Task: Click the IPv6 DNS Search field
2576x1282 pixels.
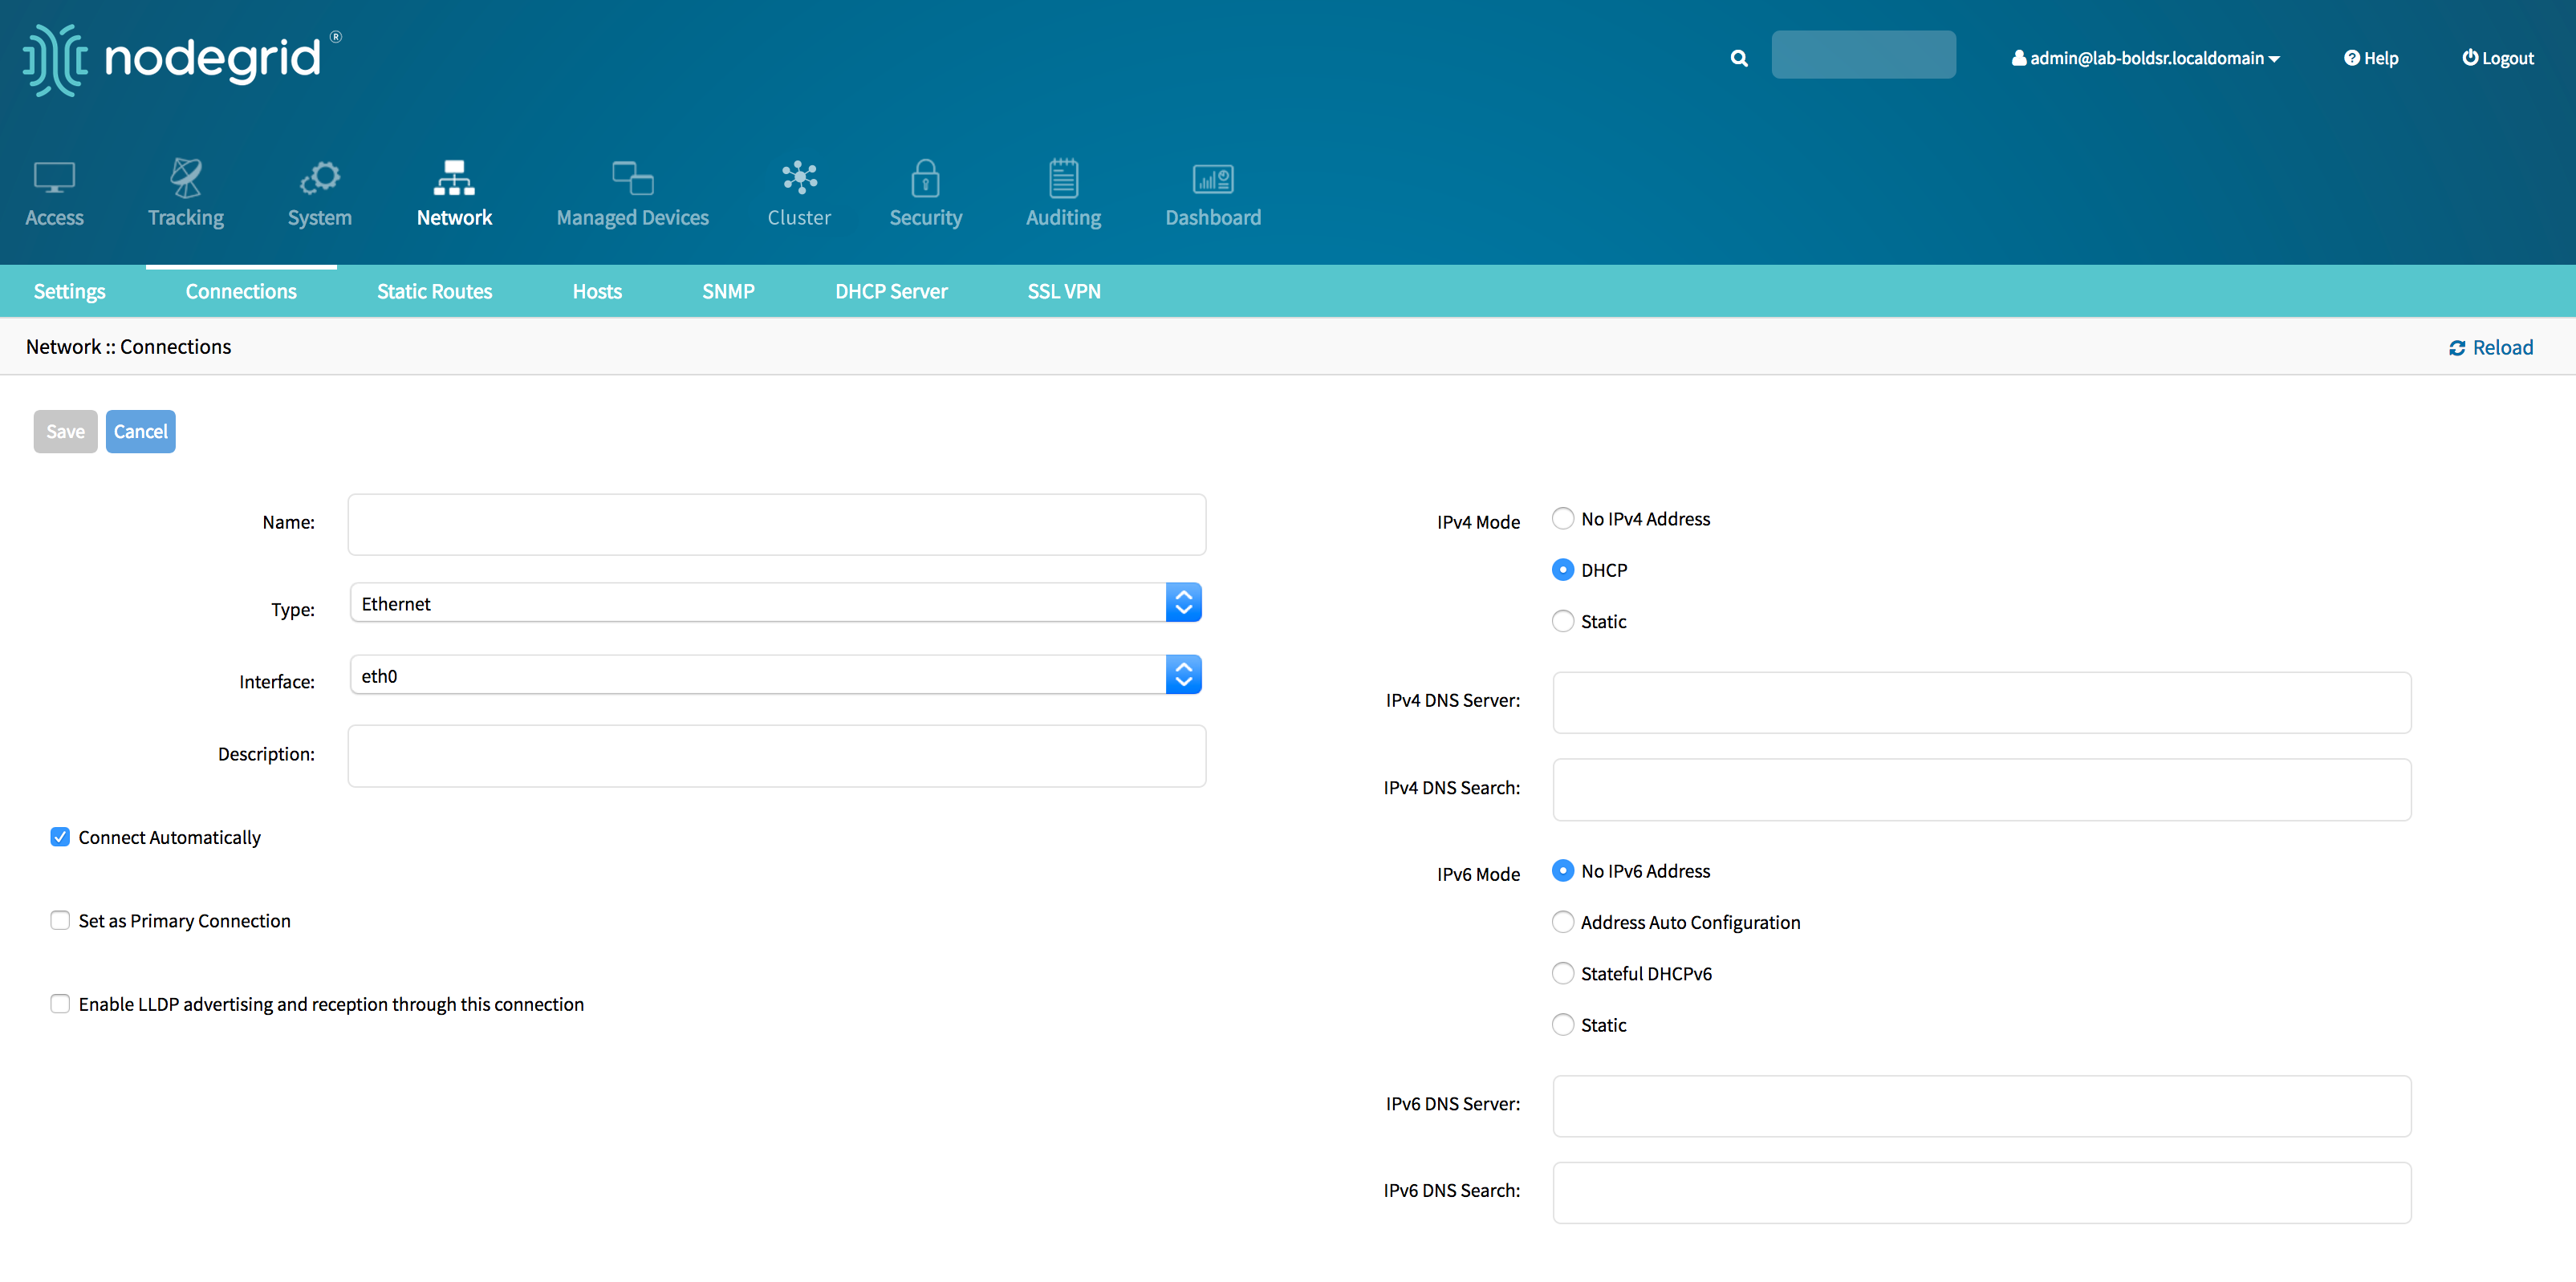Action: (1981, 1192)
